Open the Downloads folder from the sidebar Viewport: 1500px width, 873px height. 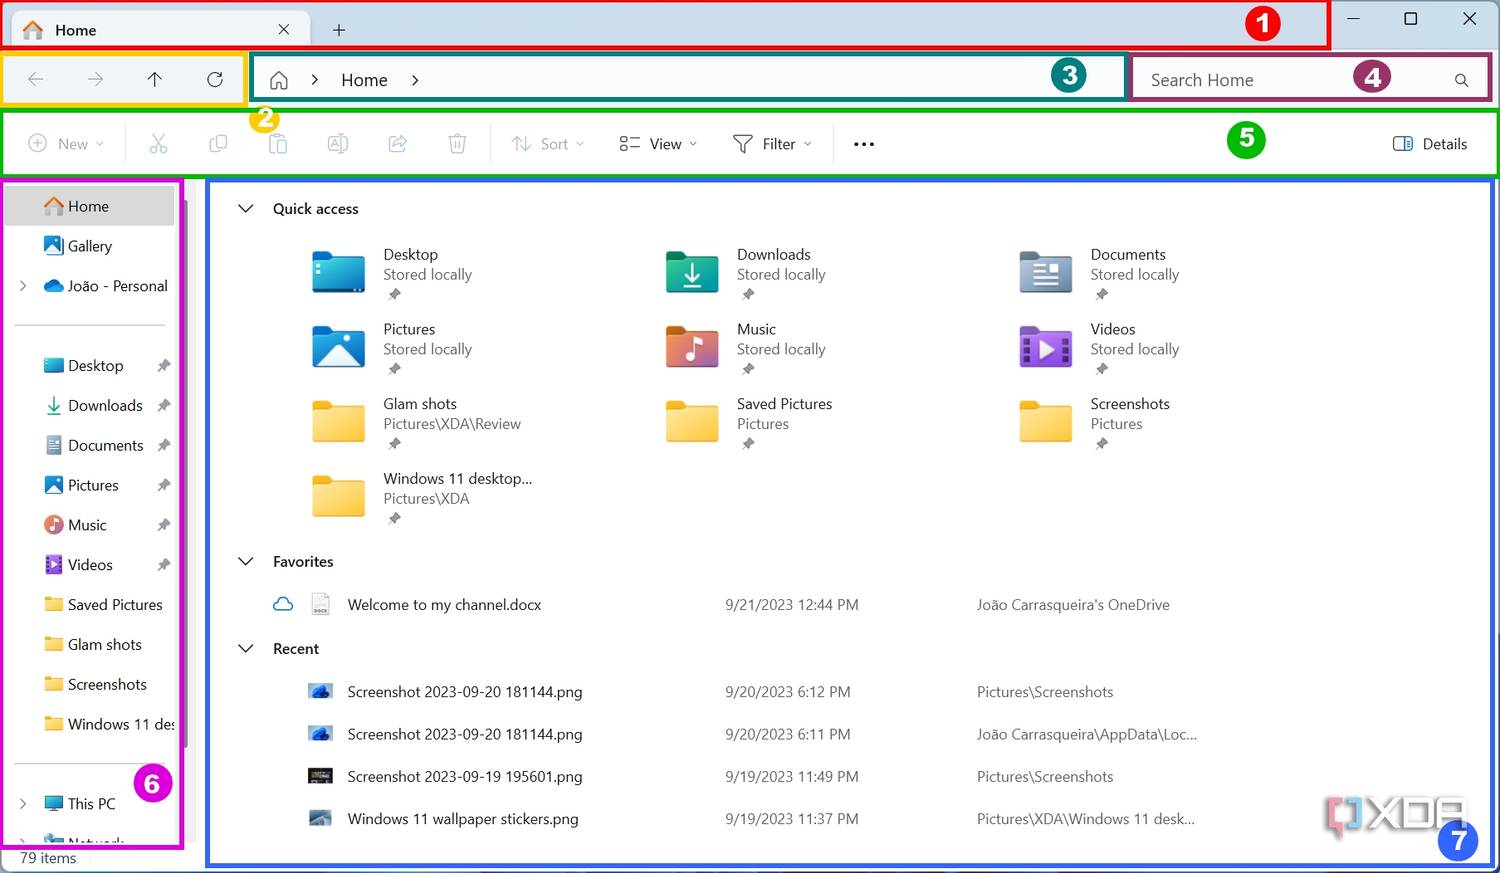point(103,405)
